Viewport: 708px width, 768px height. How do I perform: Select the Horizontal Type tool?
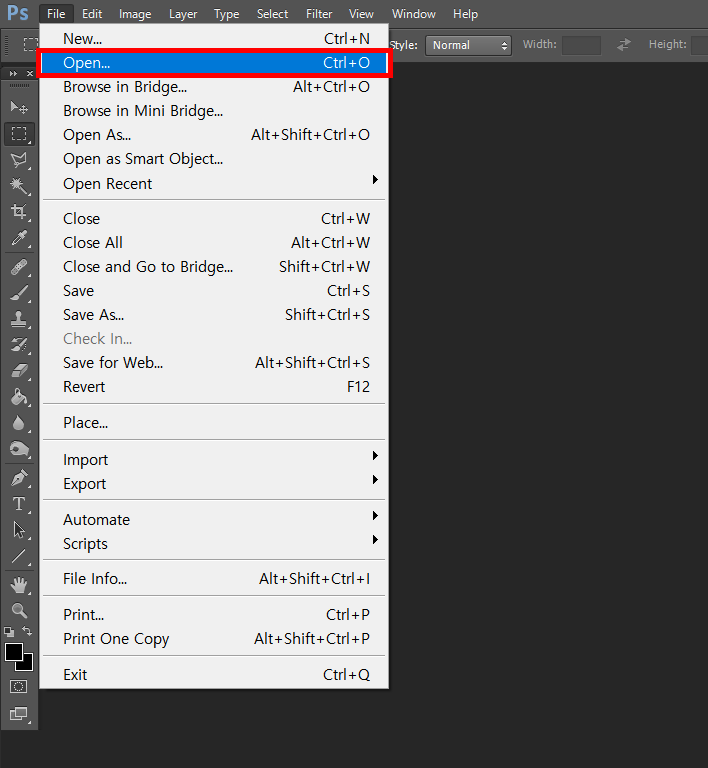(19, 504)
